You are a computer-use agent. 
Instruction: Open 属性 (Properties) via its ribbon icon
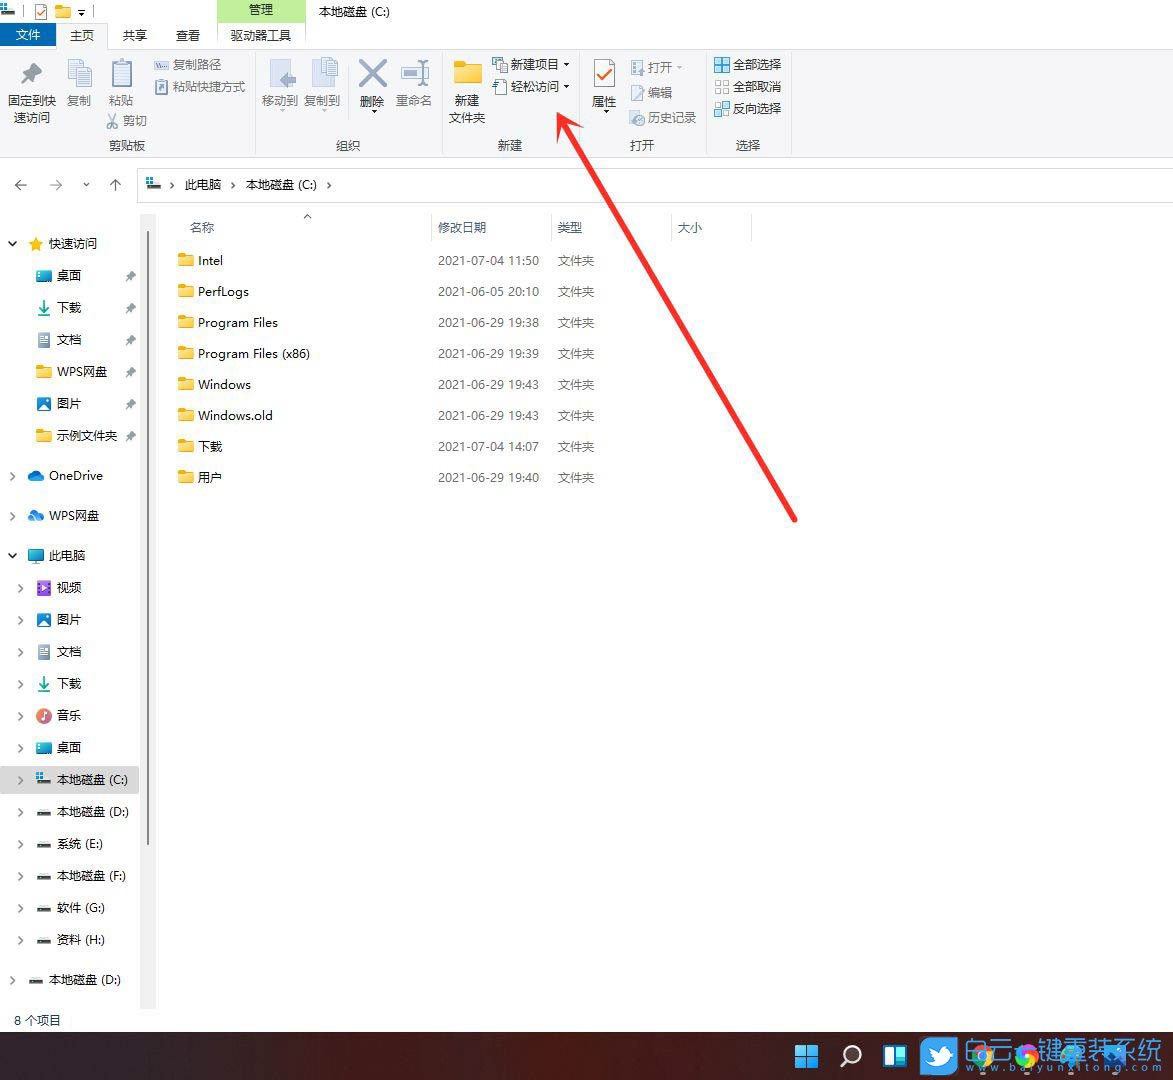[x=604, y=85]
